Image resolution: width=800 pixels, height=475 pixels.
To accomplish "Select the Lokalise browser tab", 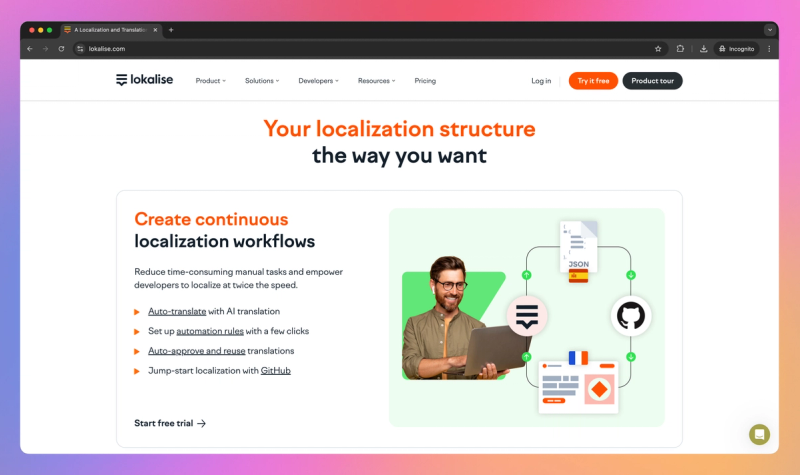I will (111, 30).
